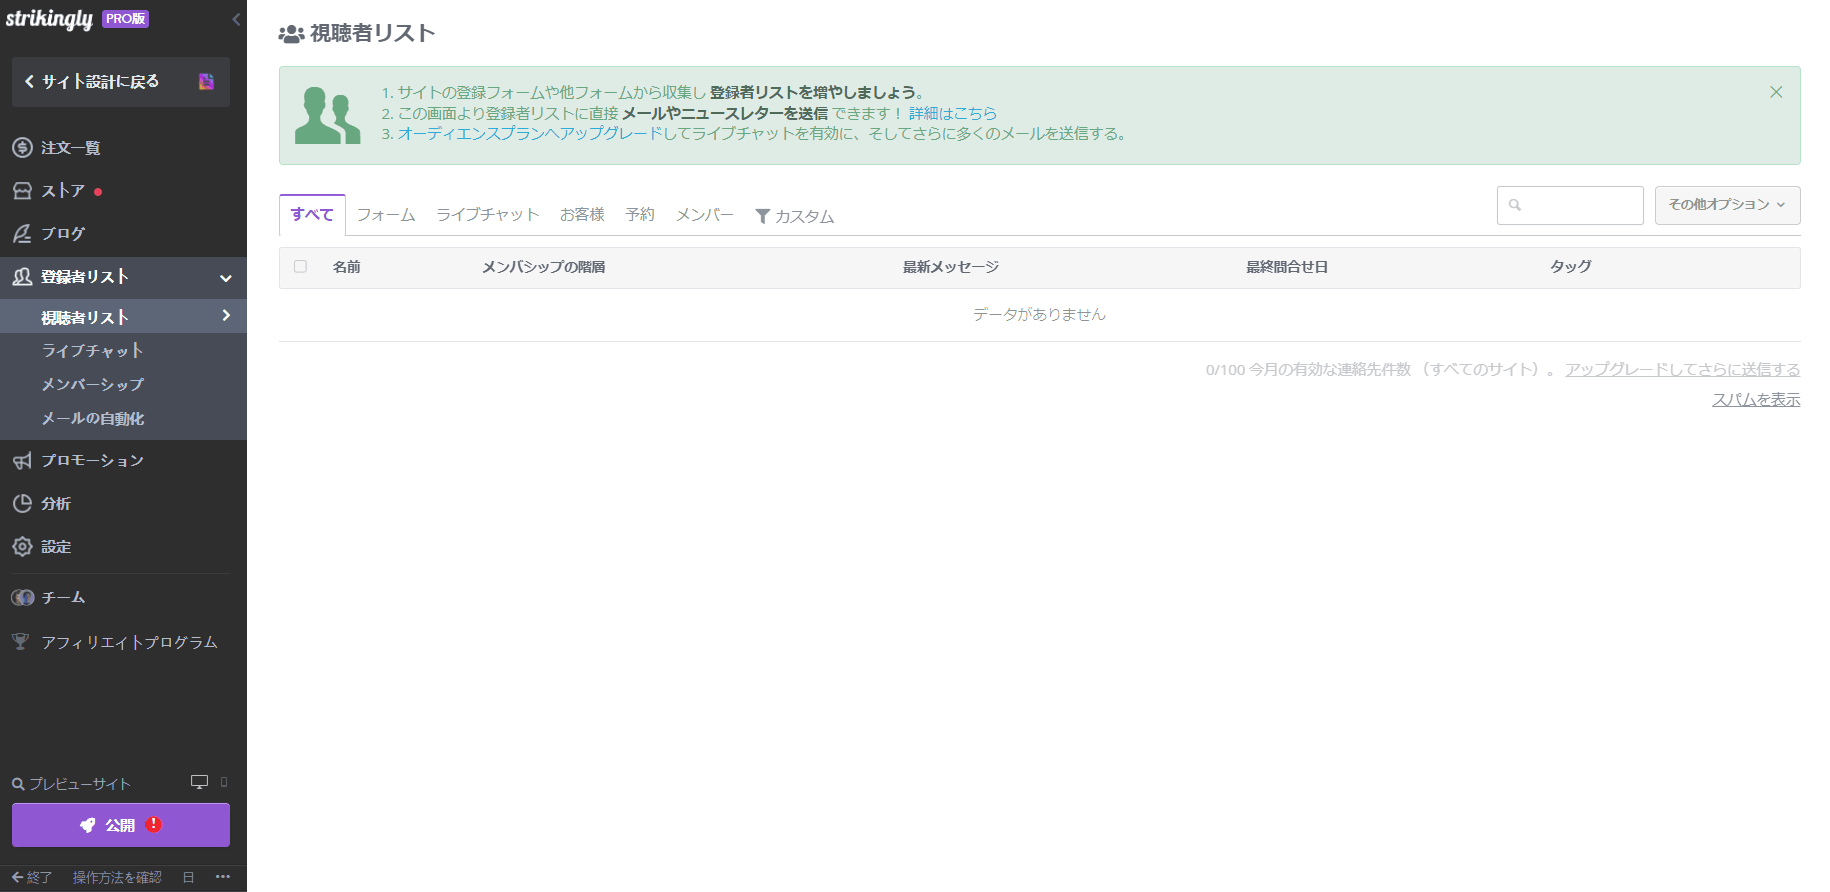The image size is (1830, 892).
Task: Close the green info banner
Action: (1776, 92)
